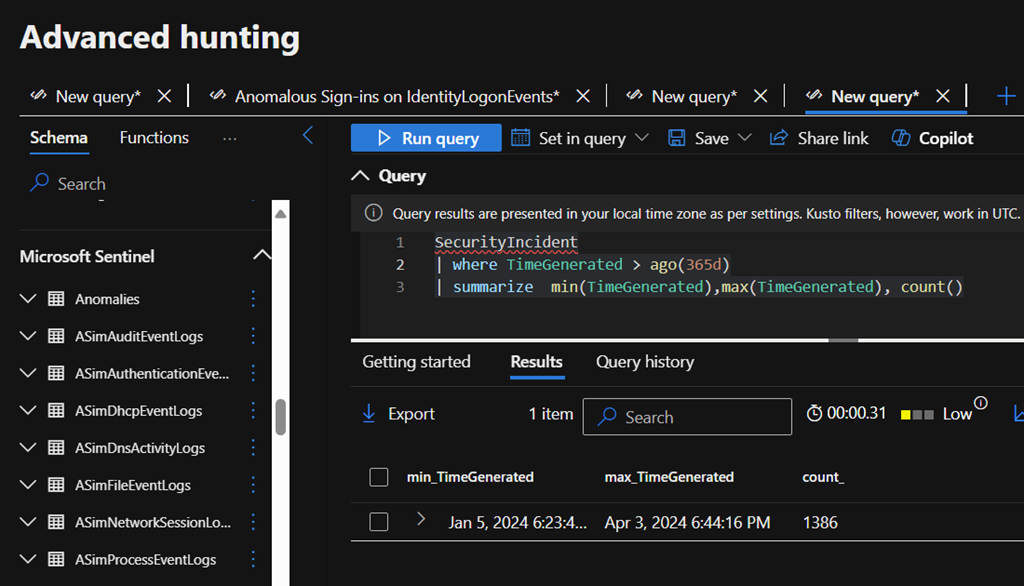Add a new query tab with plus icon
The width and height of the screenshot is (1024, 586).
(x=1006, y=96)
